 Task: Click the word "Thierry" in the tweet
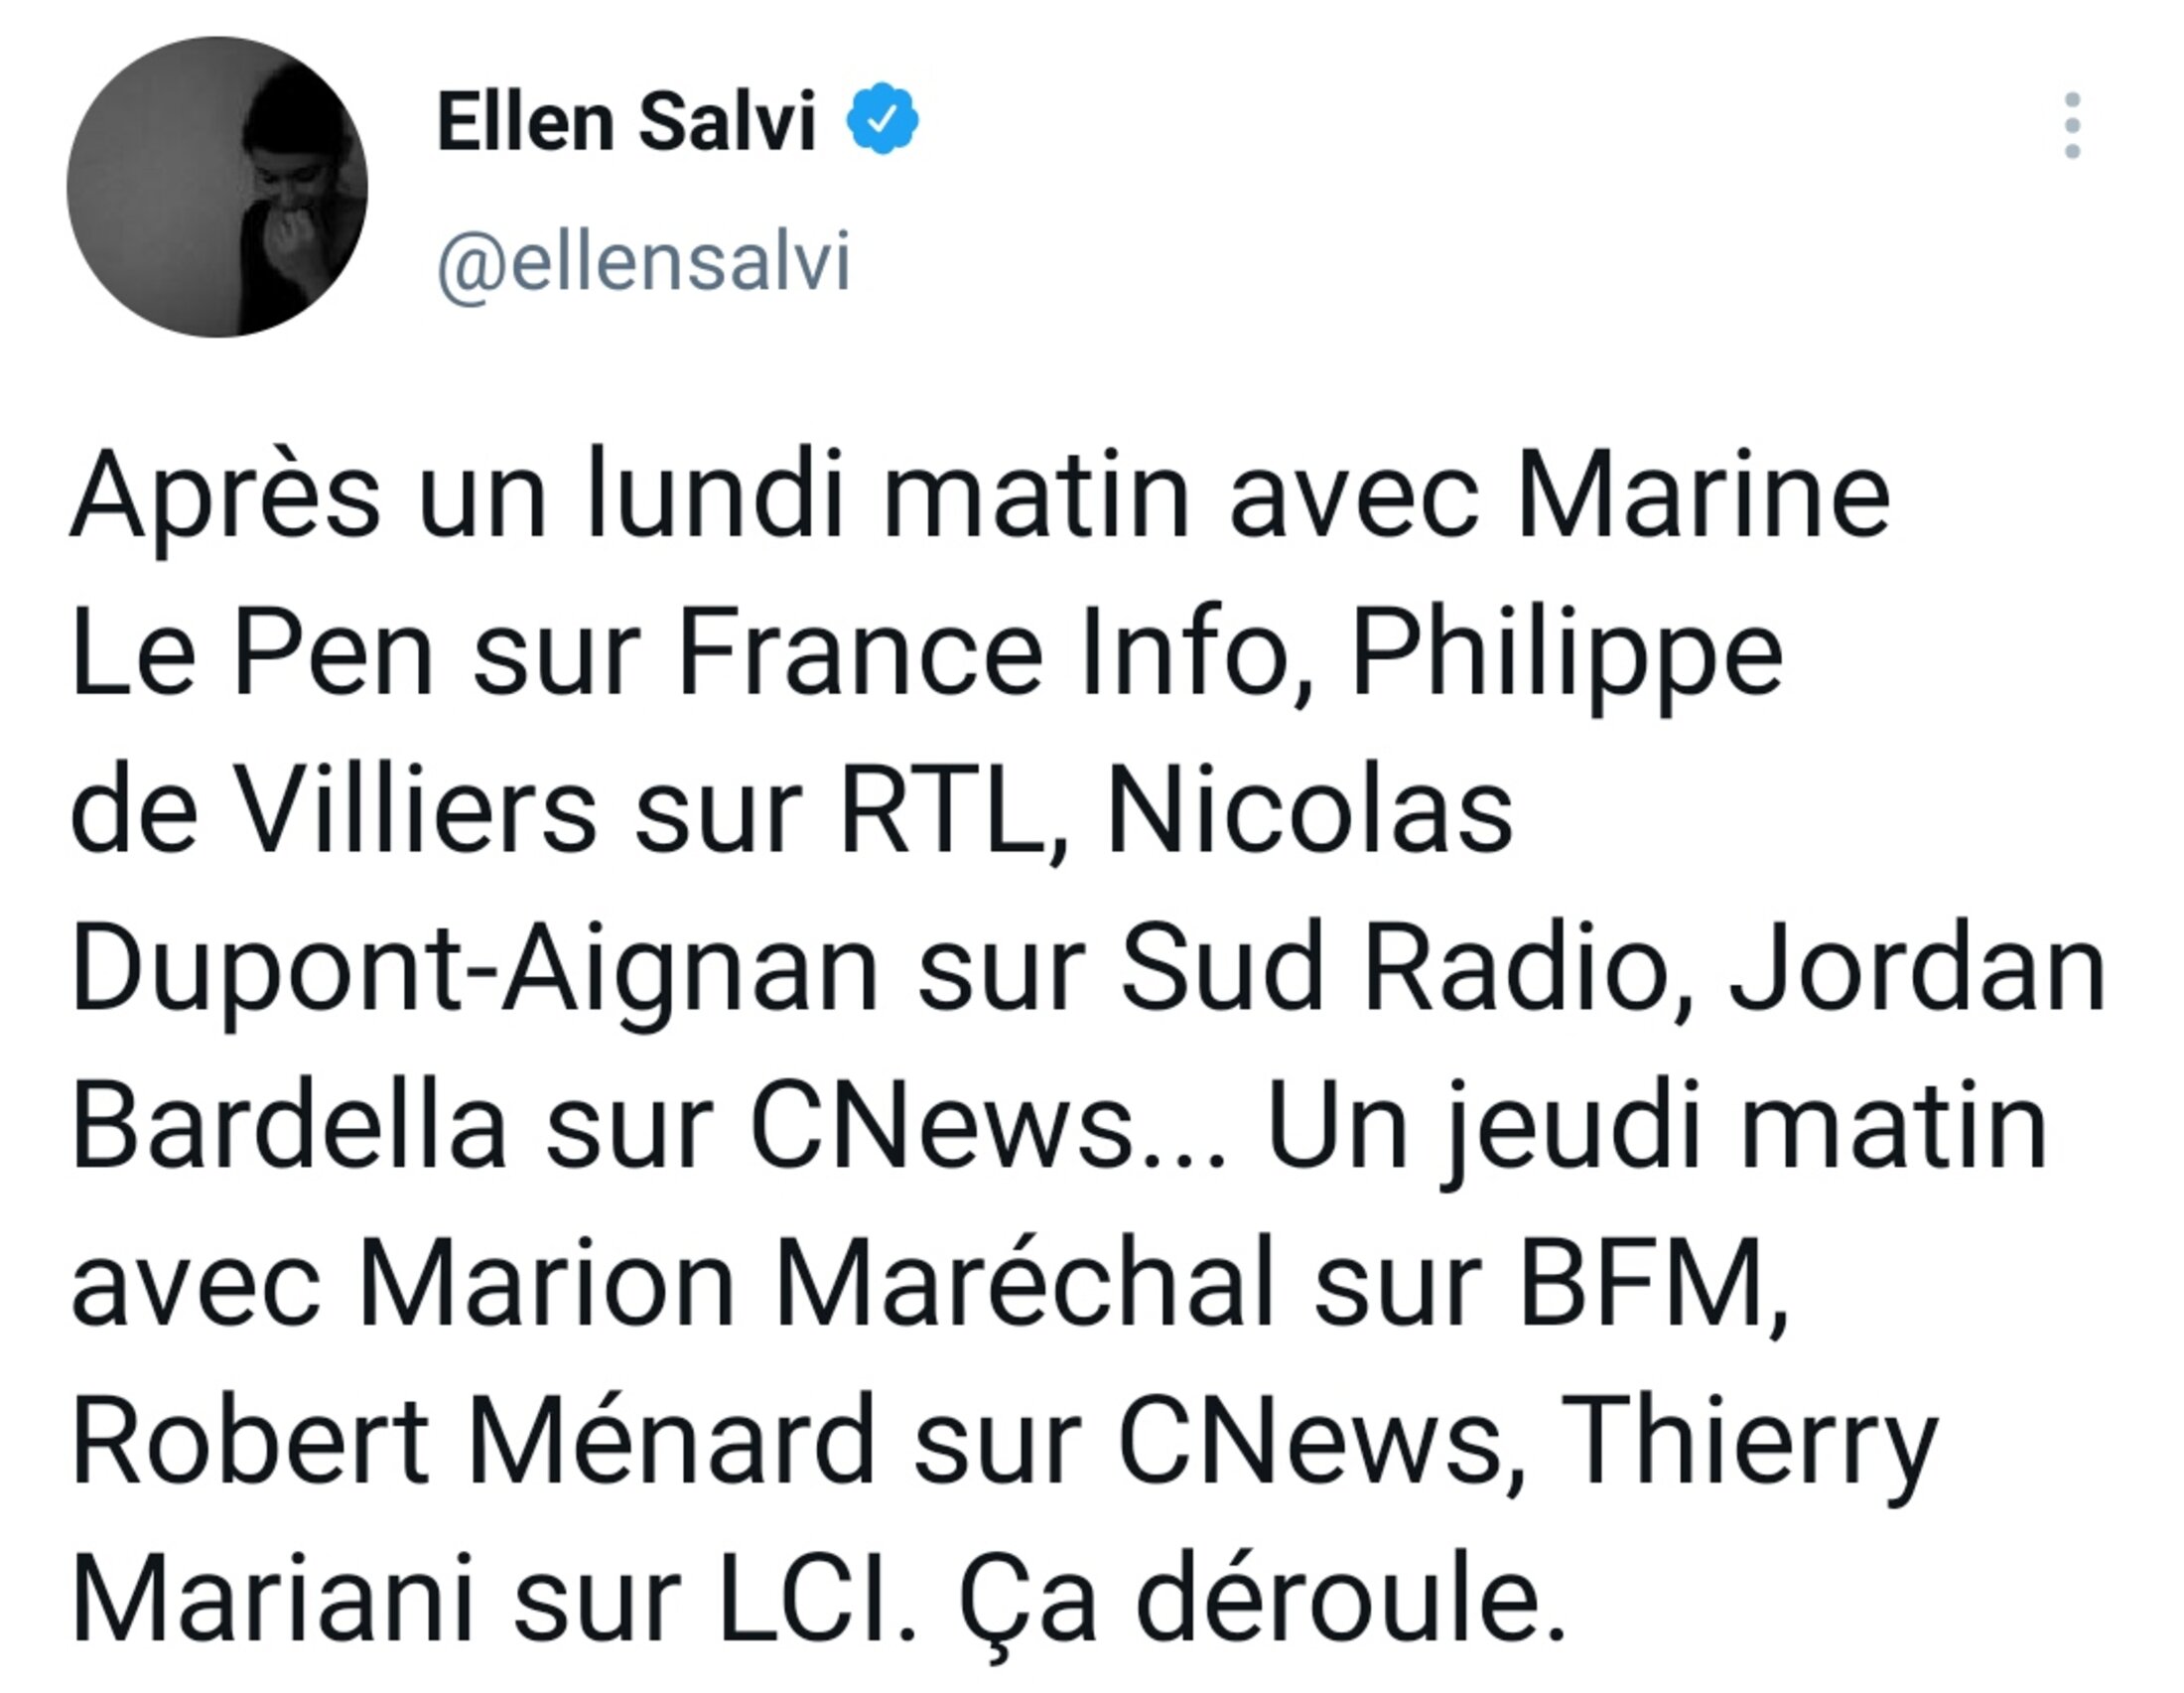1748,1441
